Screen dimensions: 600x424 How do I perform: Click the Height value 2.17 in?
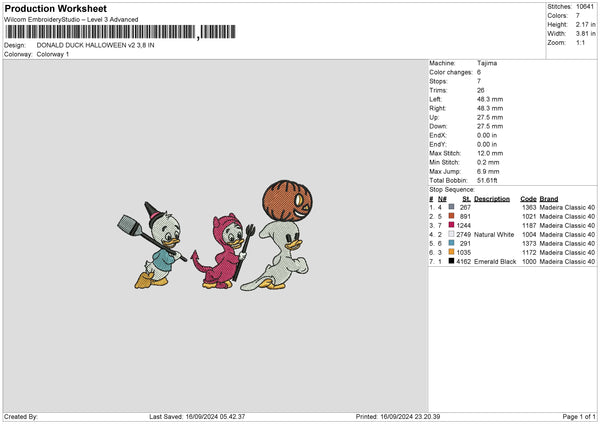[x=585, y=24]
